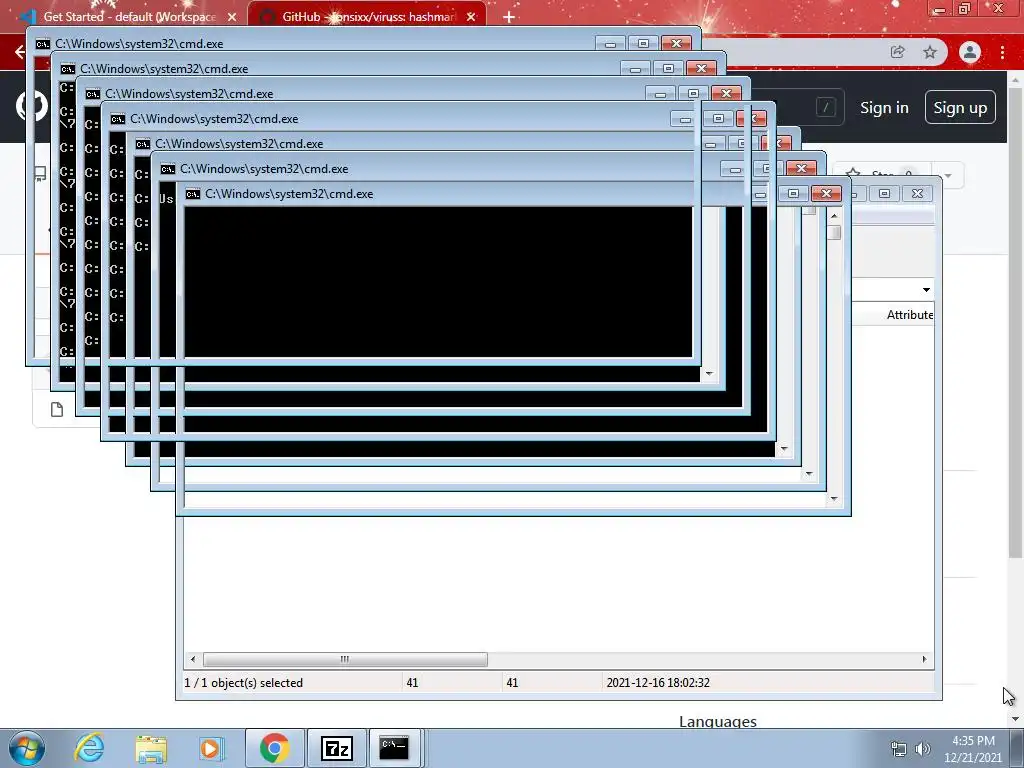Open Chrome's three-dot menu

[x=1002, y=52]
